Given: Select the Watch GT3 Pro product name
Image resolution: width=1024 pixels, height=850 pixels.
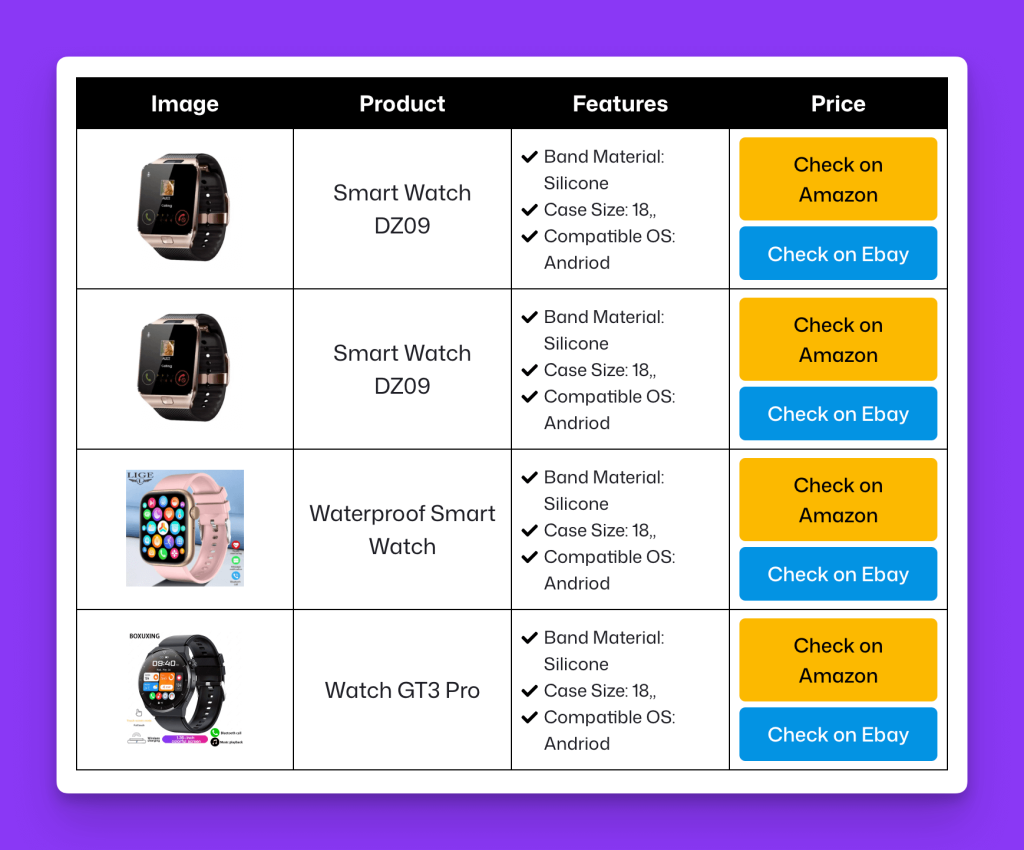Looking at the screenshot, I should click(402, 690).
